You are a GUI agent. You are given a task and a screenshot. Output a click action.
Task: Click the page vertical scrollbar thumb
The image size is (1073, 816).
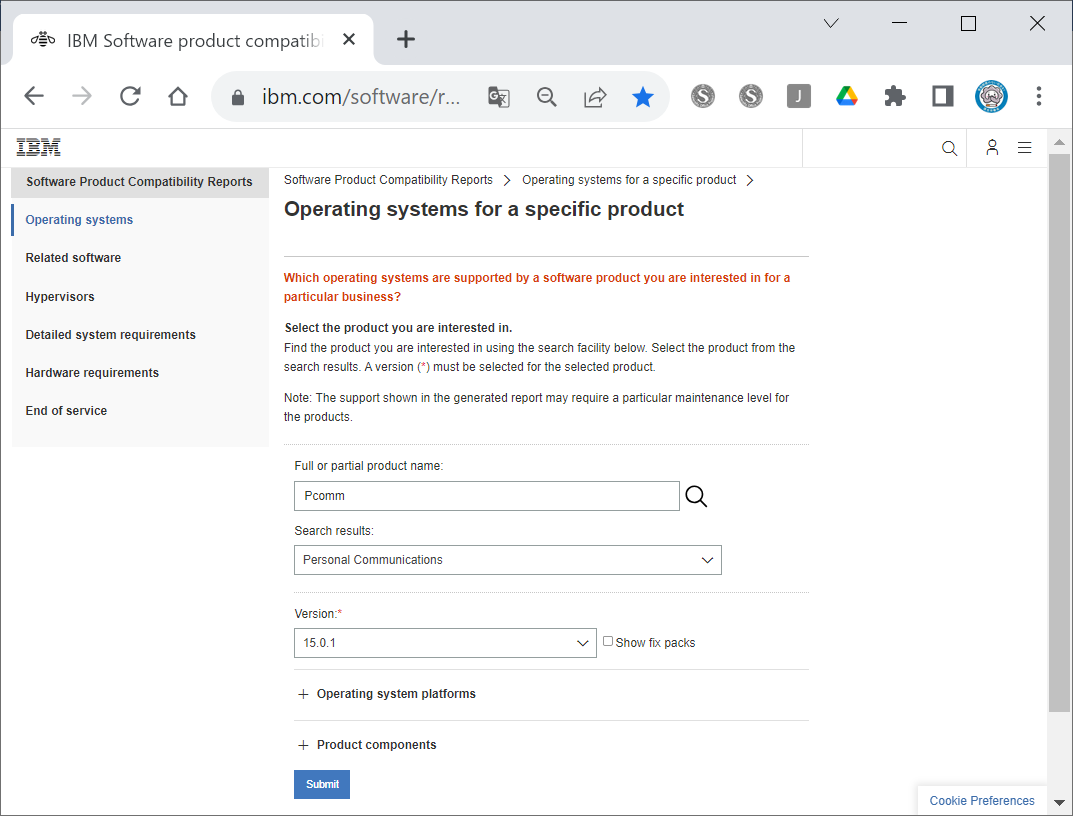(x=1059, y=434)
